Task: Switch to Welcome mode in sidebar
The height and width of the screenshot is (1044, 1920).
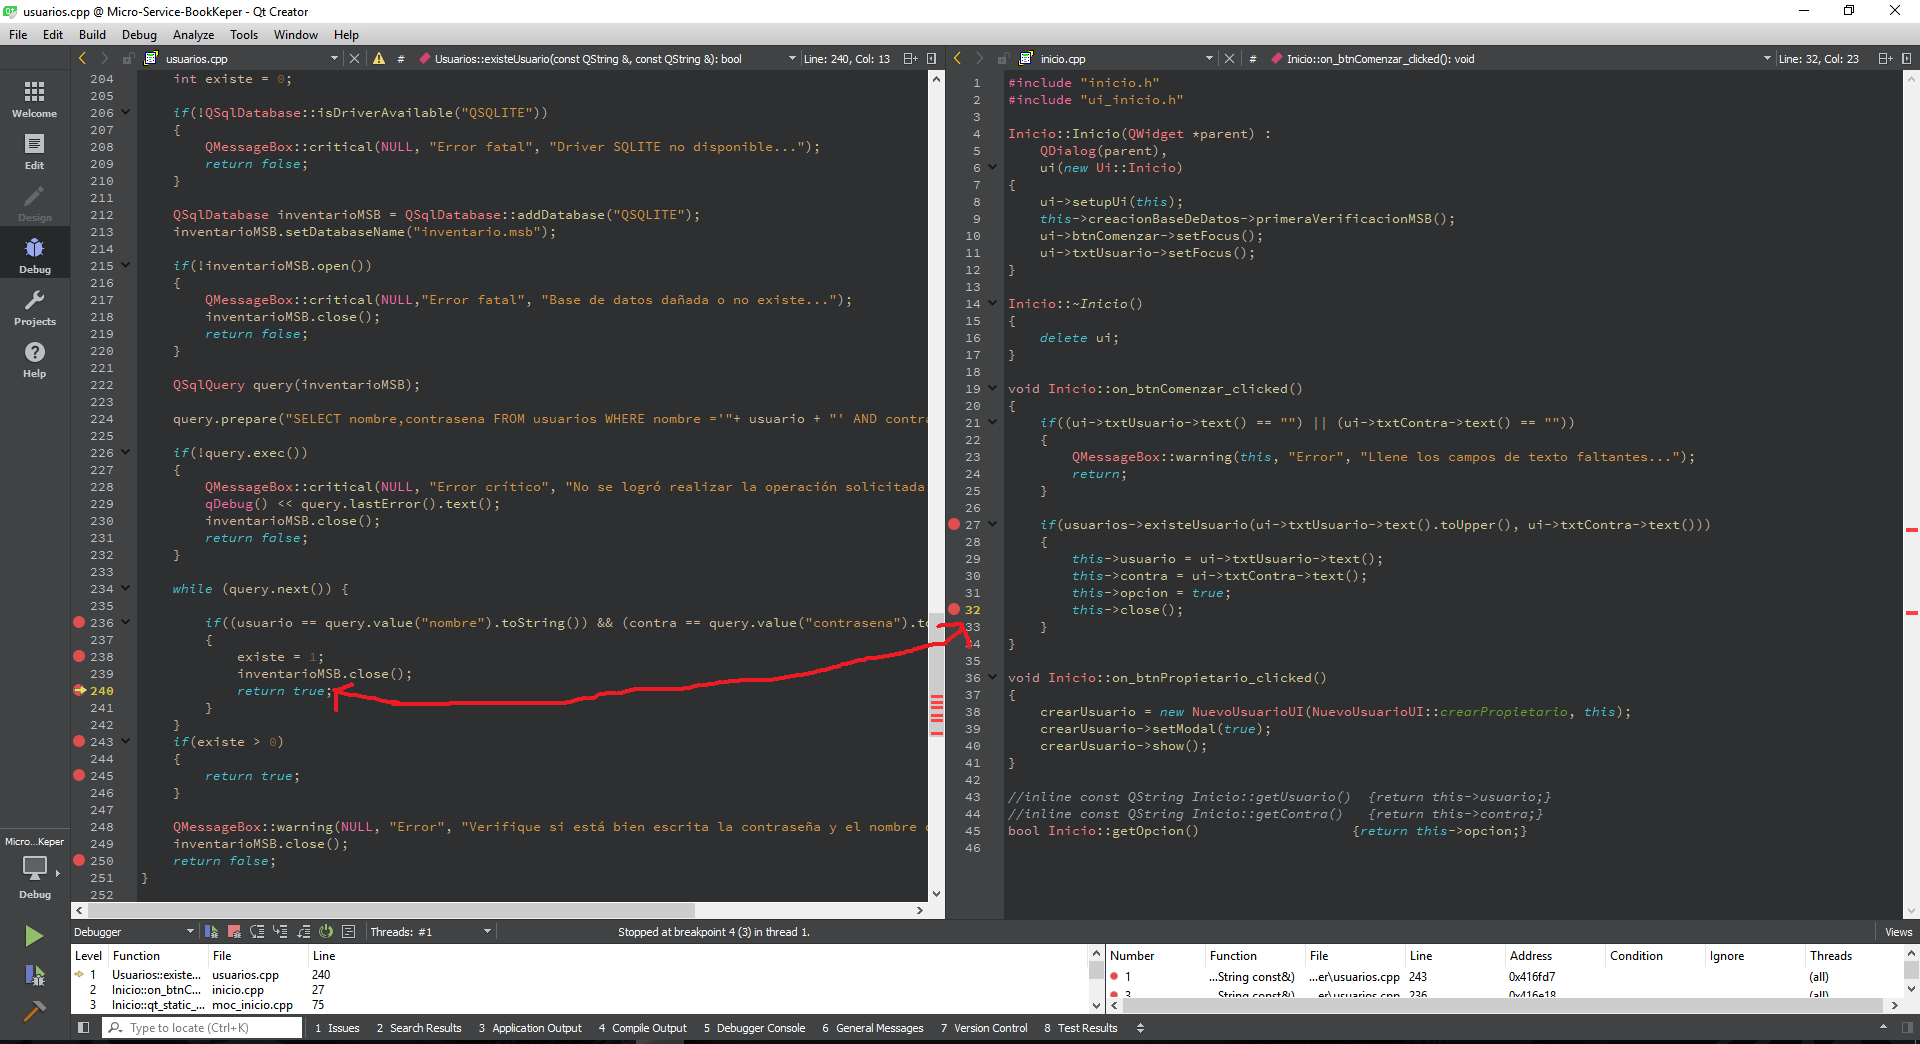Action: click(x=34, y=100)
